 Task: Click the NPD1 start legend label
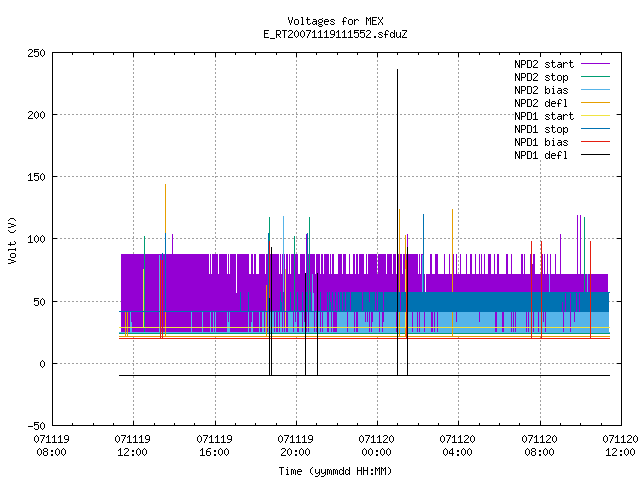pos(544,116)
